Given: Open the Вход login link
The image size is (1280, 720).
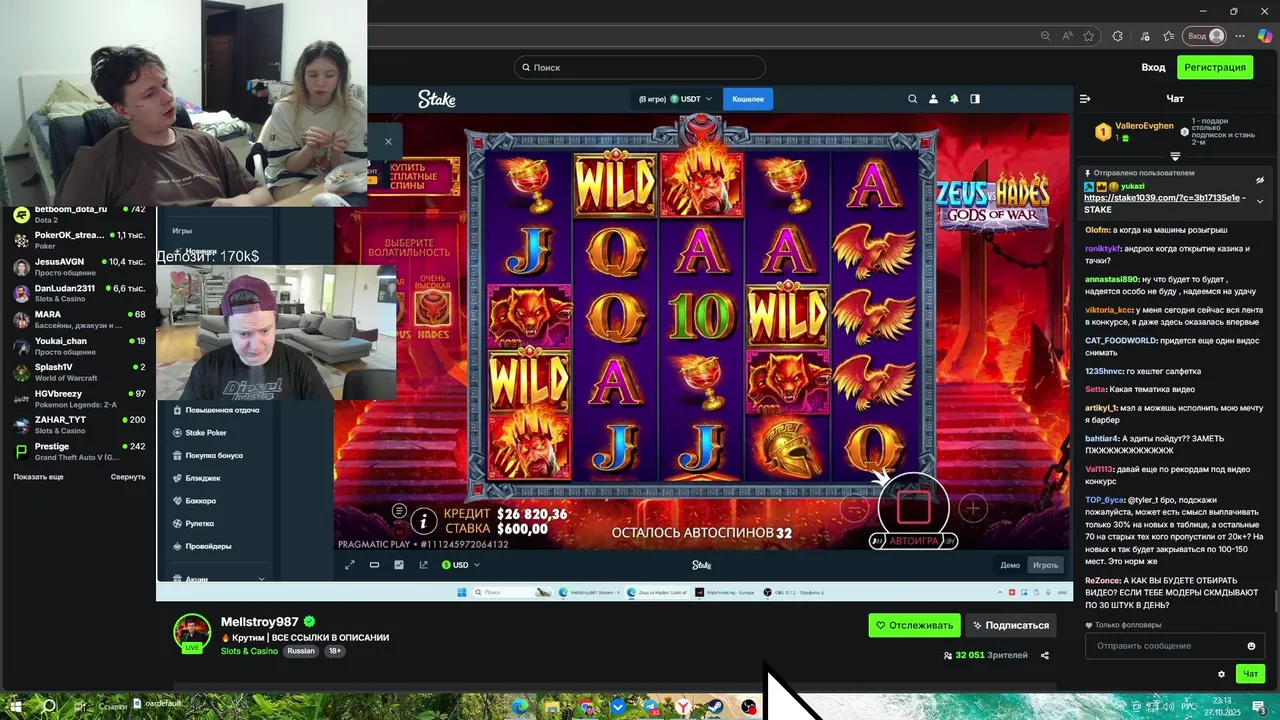Looking at the screenshot, I should point(1153,67).
